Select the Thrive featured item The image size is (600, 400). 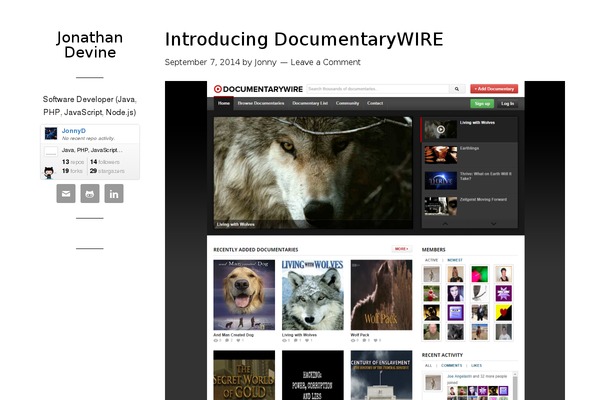pyautogui.click(x=470, y=180)
